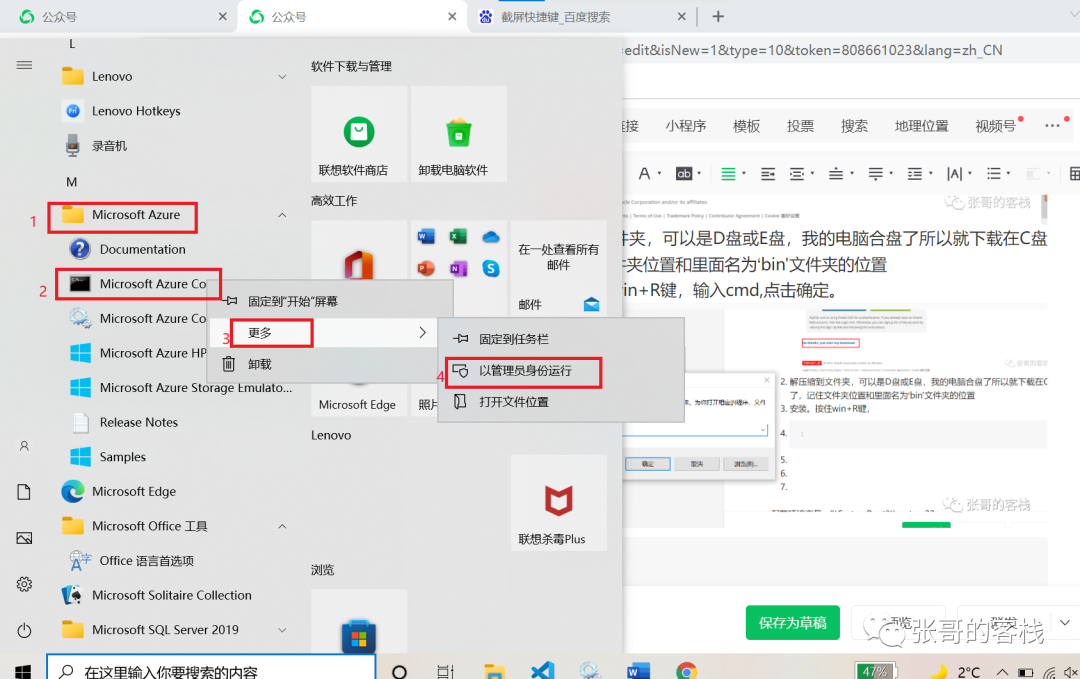Click the font color A icon in editor
The height and width of the screenshot is (679, 1080).
click(644, 174)
